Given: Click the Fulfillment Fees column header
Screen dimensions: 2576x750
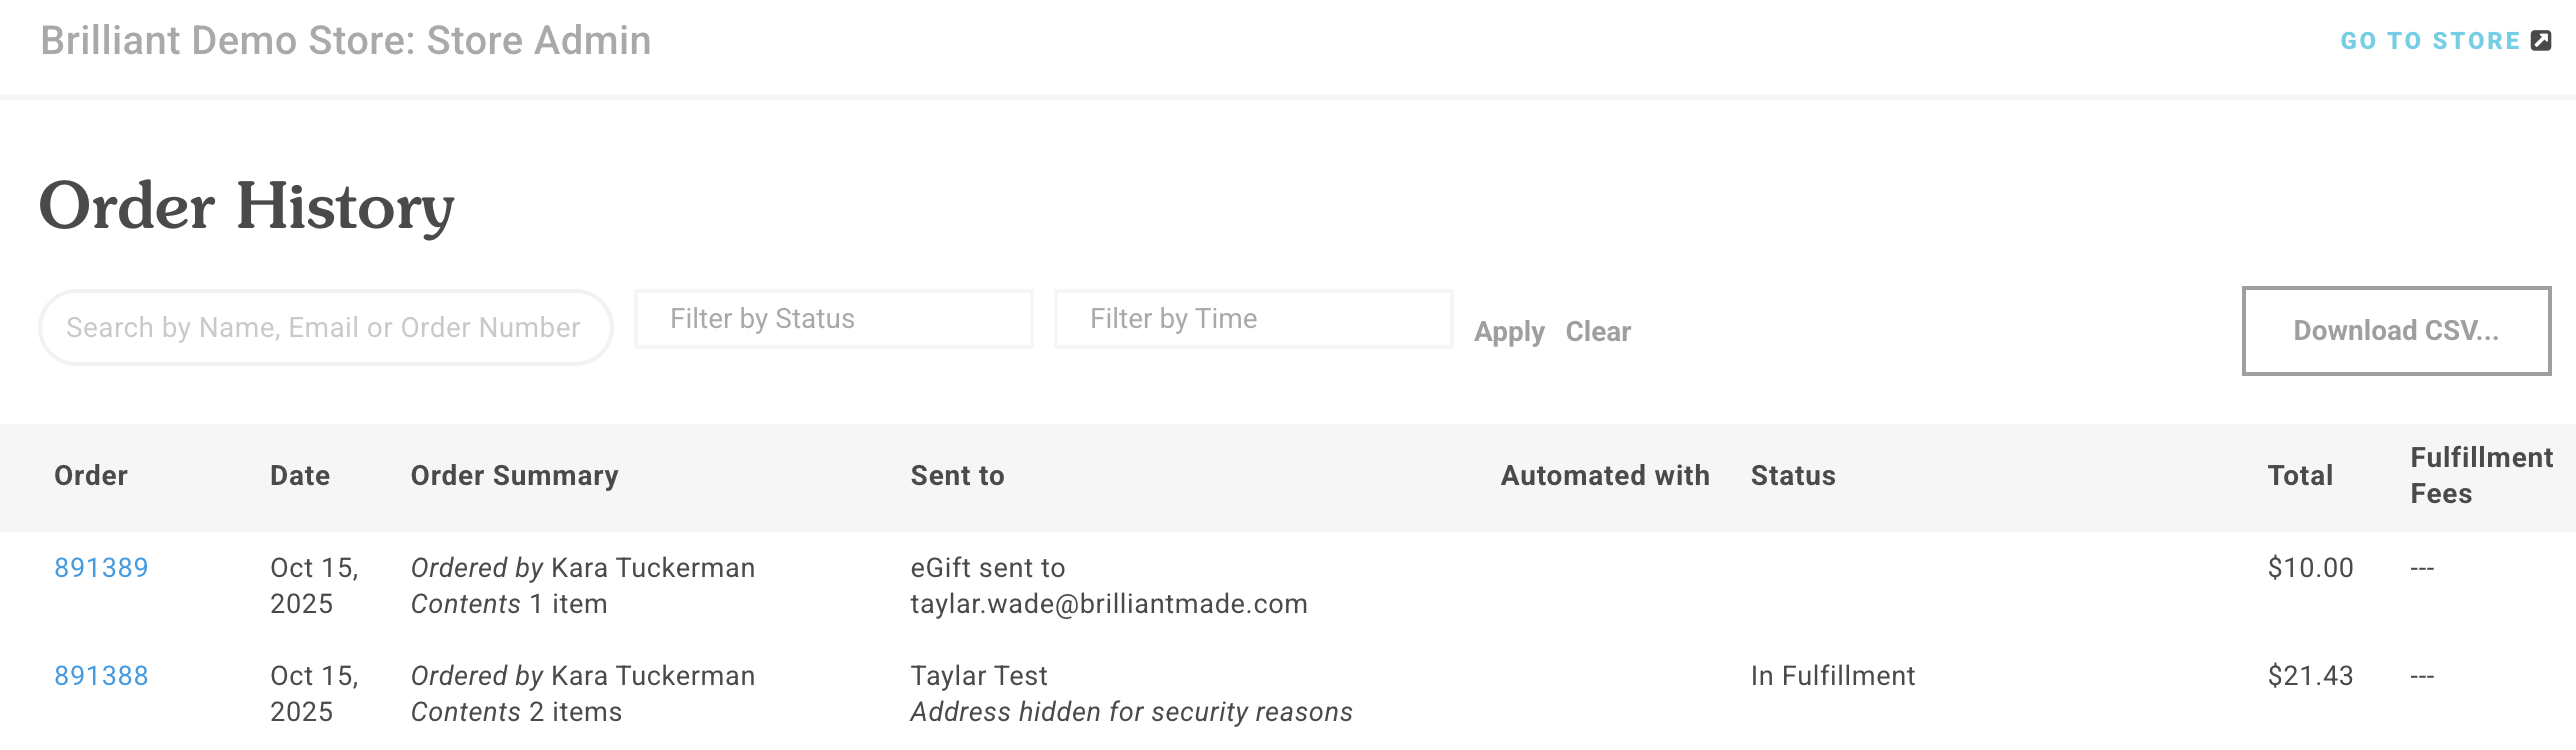Looking at the screenshot, I should [x=2481, y=476].
